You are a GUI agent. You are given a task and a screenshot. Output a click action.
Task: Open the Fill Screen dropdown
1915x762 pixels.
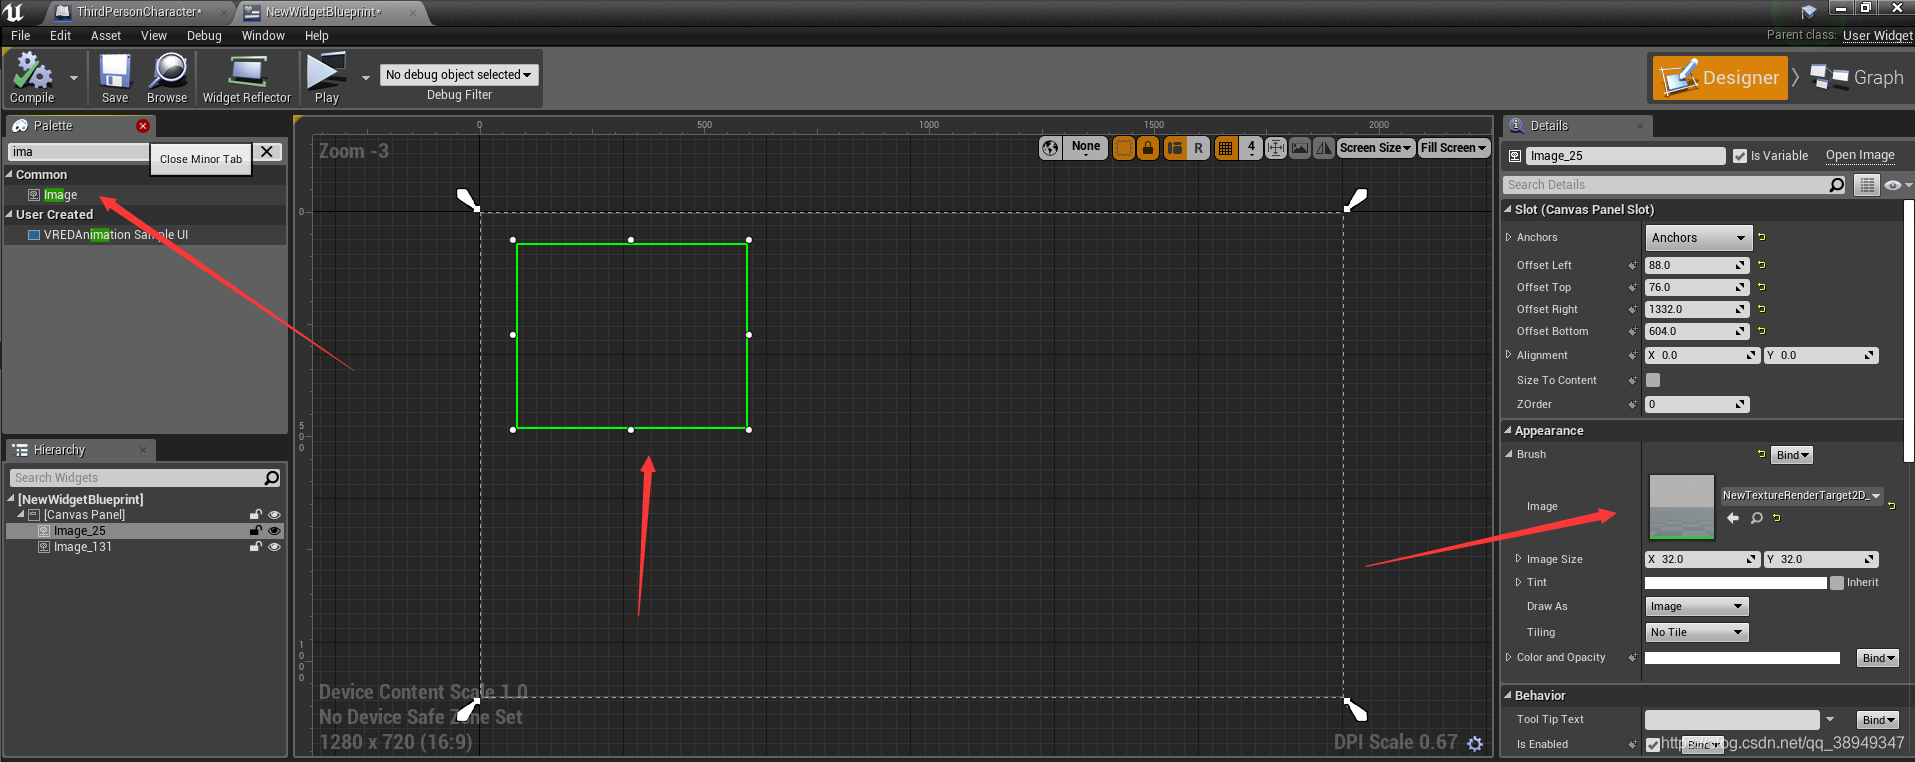pyautogui.click(x=1454, y=148)
